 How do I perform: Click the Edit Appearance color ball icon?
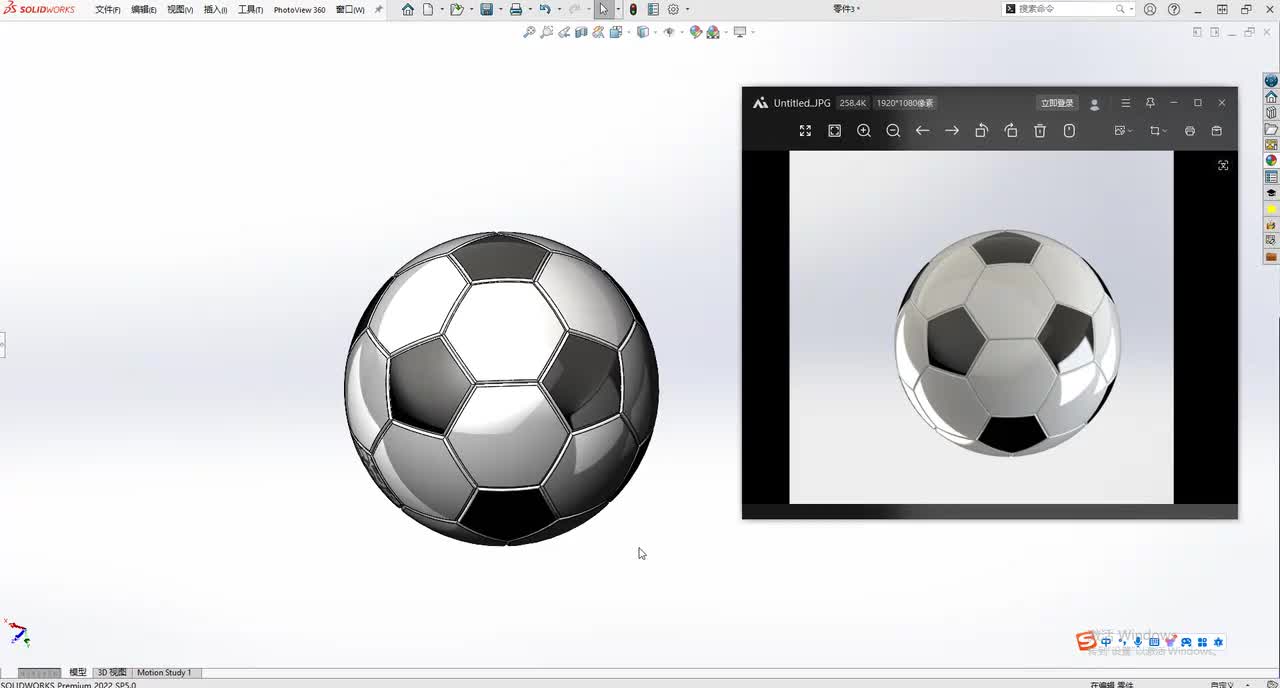(x=696, y=32)
